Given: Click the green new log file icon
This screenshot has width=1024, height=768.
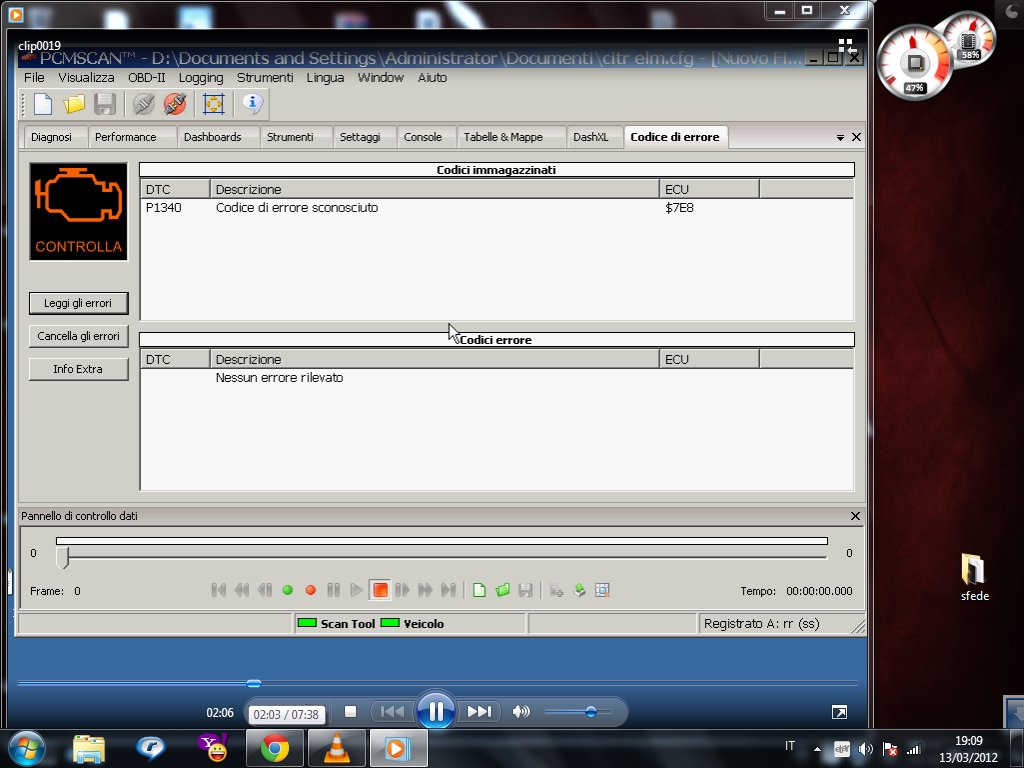Looking at the screenshot, I should pos(479,590).
